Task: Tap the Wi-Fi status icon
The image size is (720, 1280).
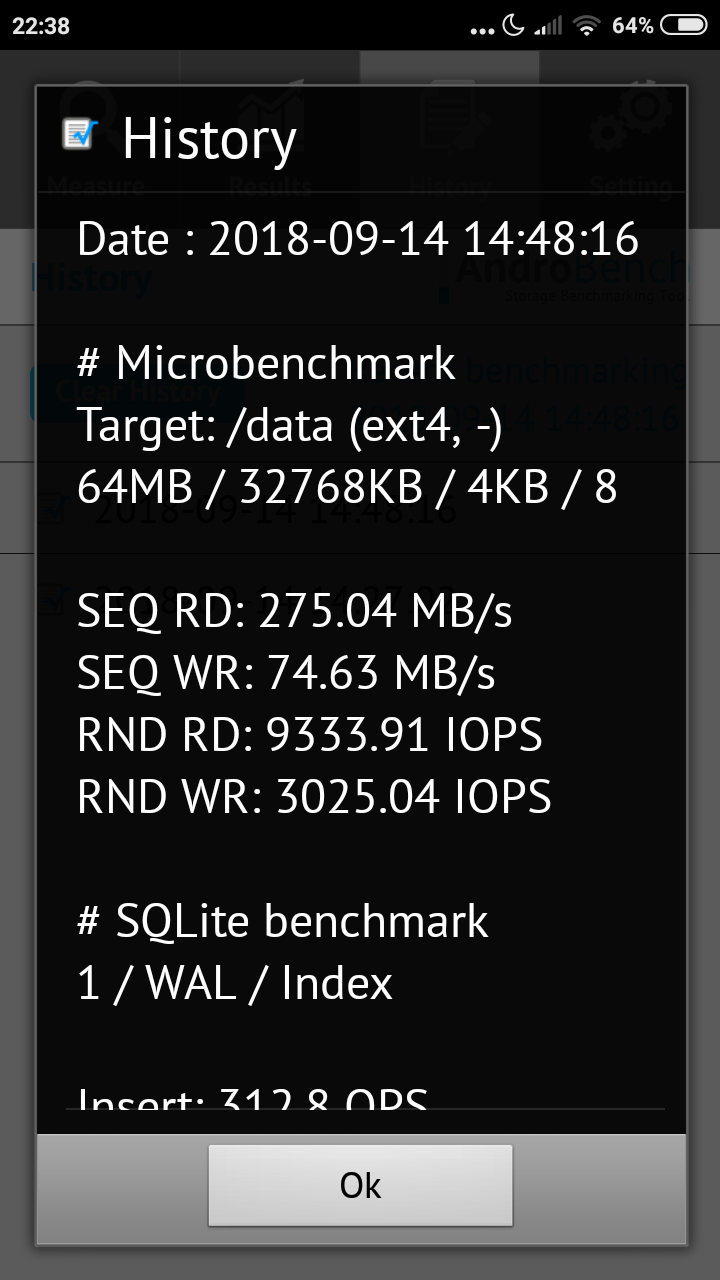Action: coord(586,26)
